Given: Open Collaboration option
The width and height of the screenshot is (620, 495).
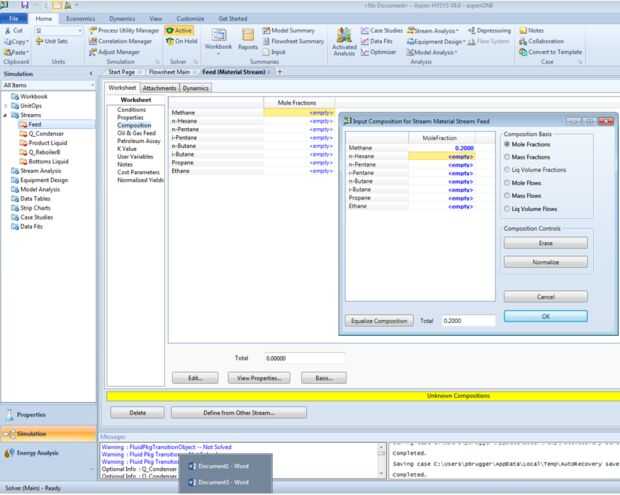Looking at the screenshot, I should [541, 41].
